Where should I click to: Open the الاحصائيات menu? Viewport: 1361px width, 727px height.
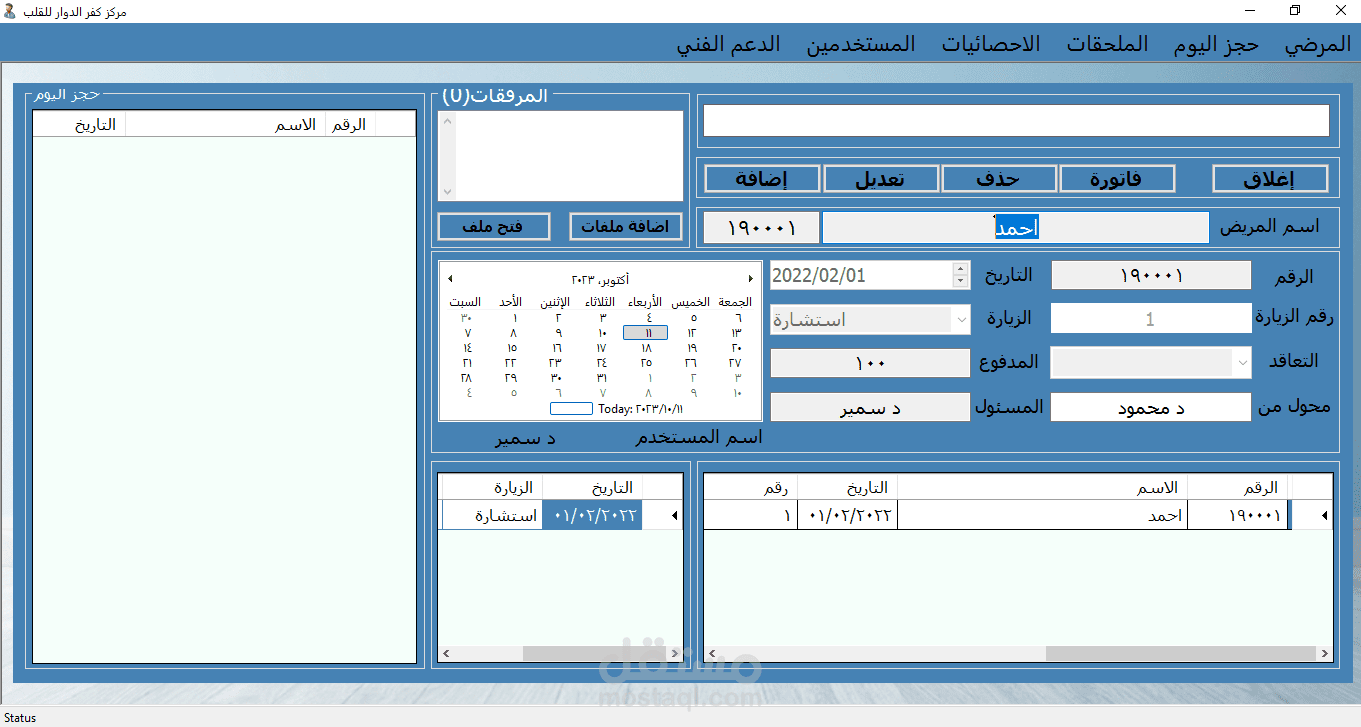991,44
